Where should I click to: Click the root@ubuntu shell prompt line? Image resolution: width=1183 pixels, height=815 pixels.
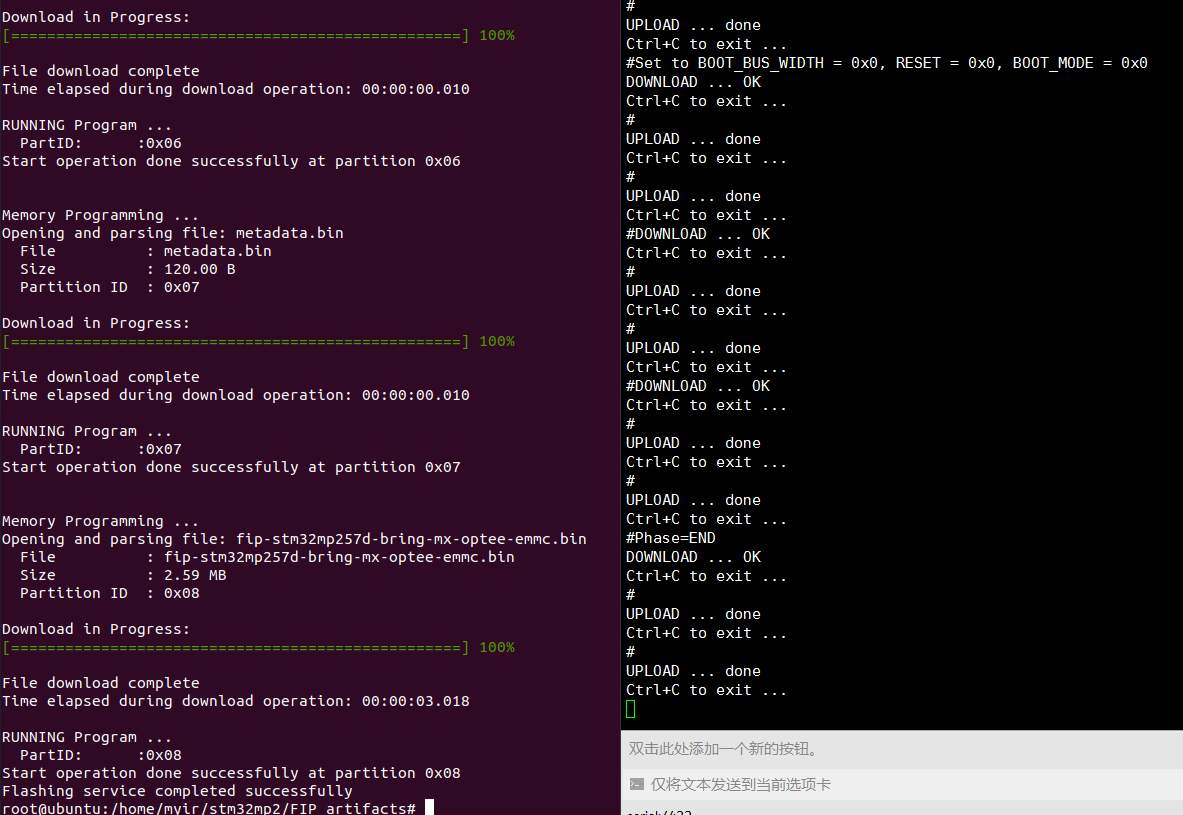pos(208,808)
